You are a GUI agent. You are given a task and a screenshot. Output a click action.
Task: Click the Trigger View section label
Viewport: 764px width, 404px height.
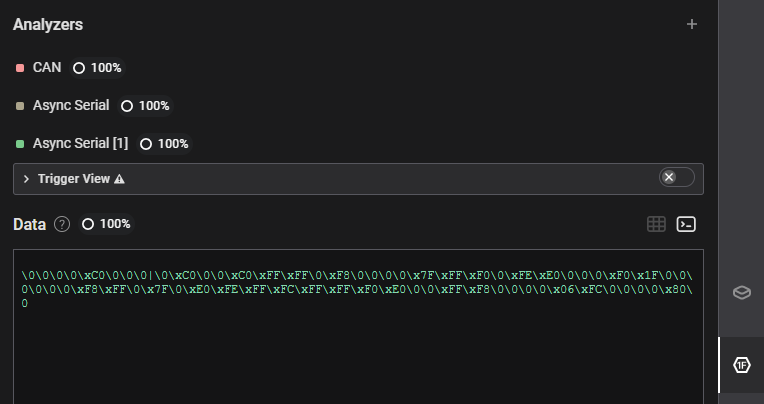pyautogui.click(x=74, y=179)
